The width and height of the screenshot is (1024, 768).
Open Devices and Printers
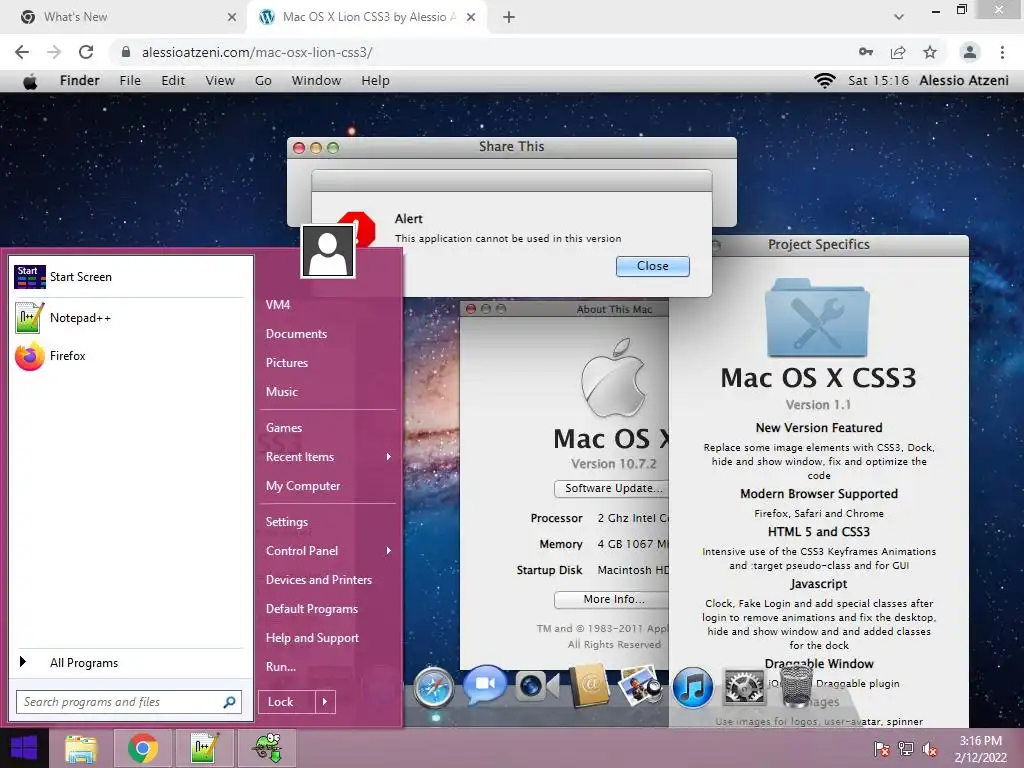pyautogui.click(x=319, y=580)
